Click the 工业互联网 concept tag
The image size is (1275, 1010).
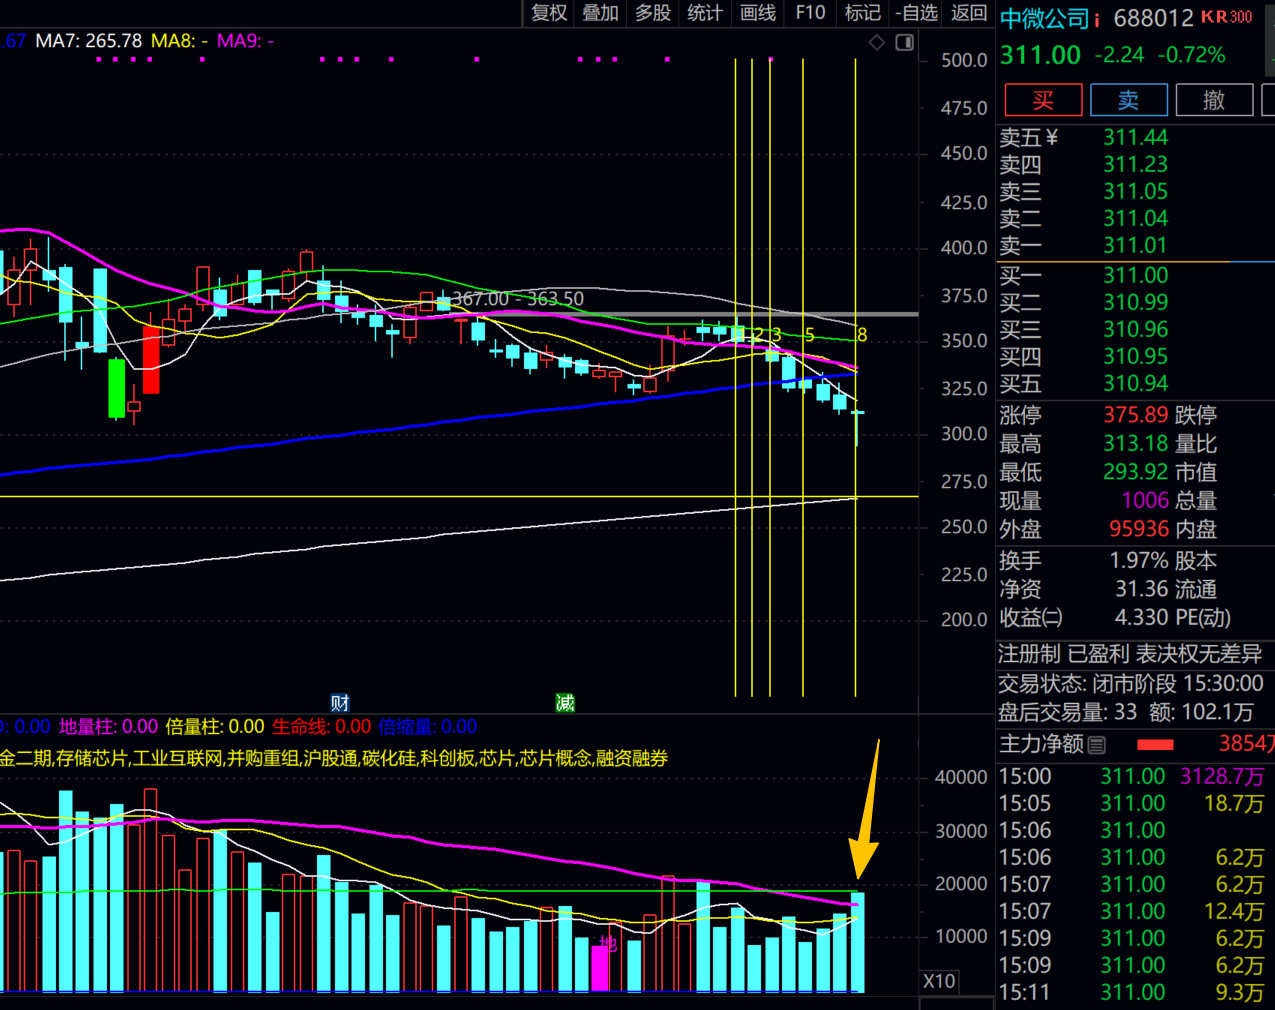pyautogui.click(x=178, y=758)
